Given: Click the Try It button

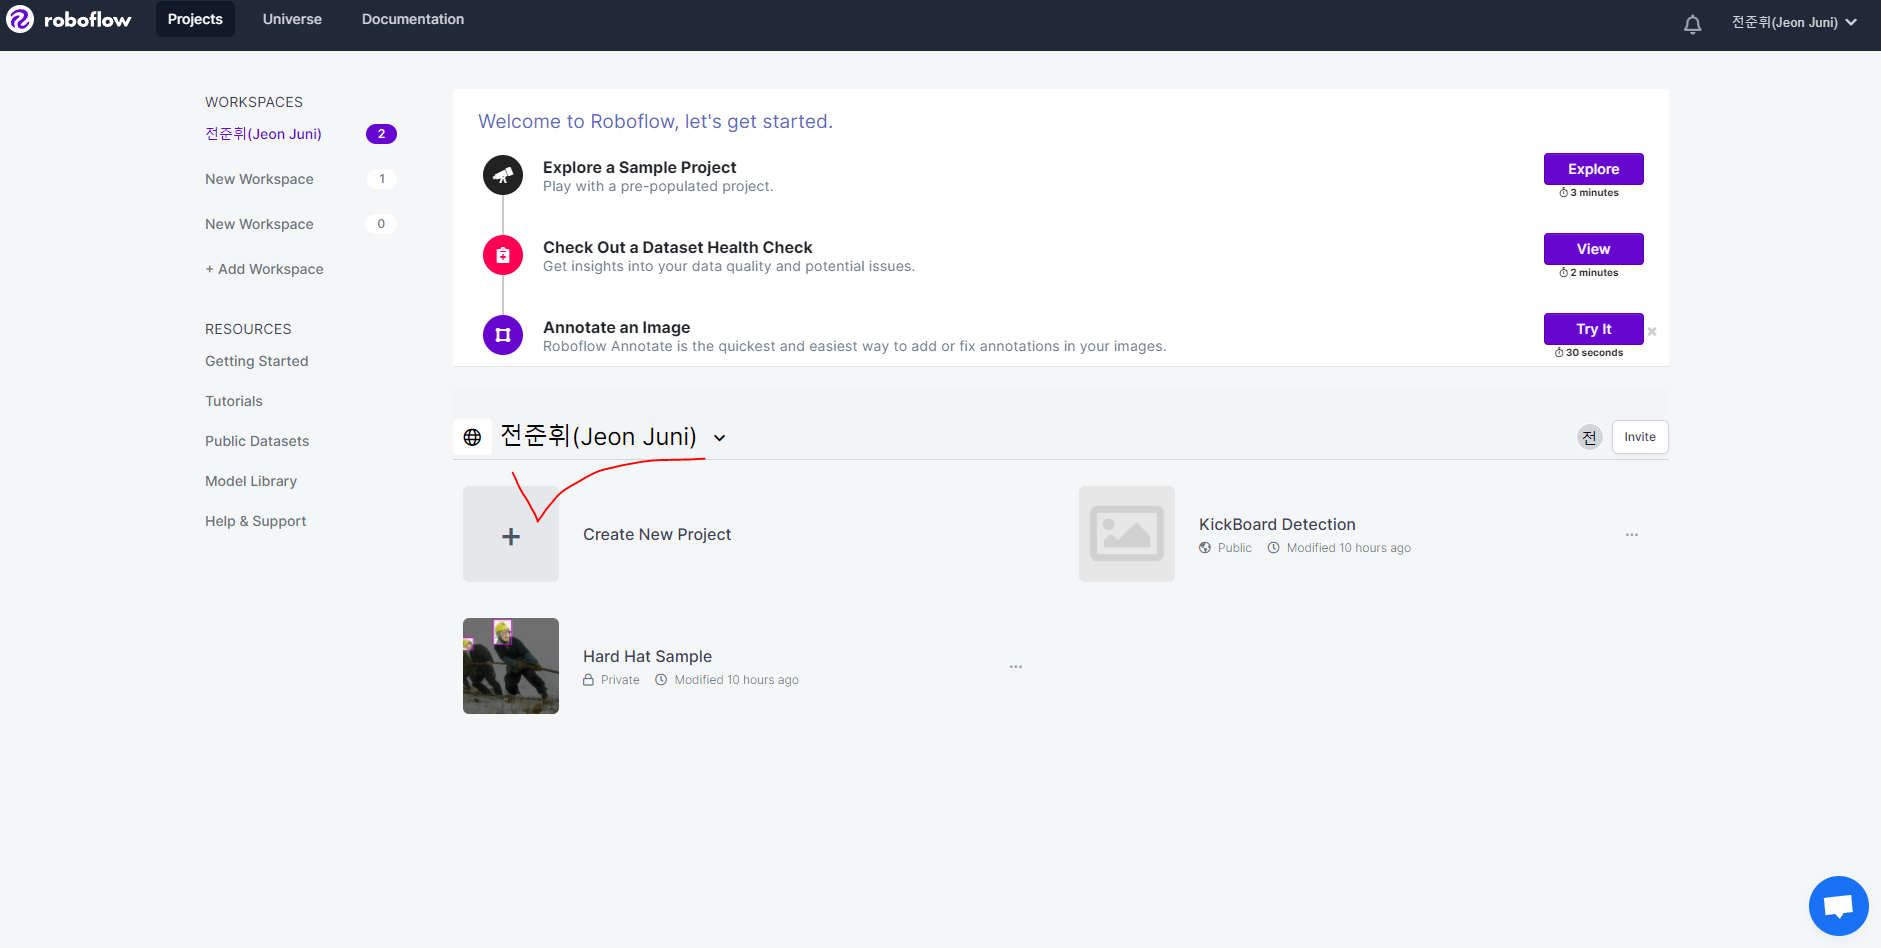Looking at the screenshot, I should point(1593,329).
